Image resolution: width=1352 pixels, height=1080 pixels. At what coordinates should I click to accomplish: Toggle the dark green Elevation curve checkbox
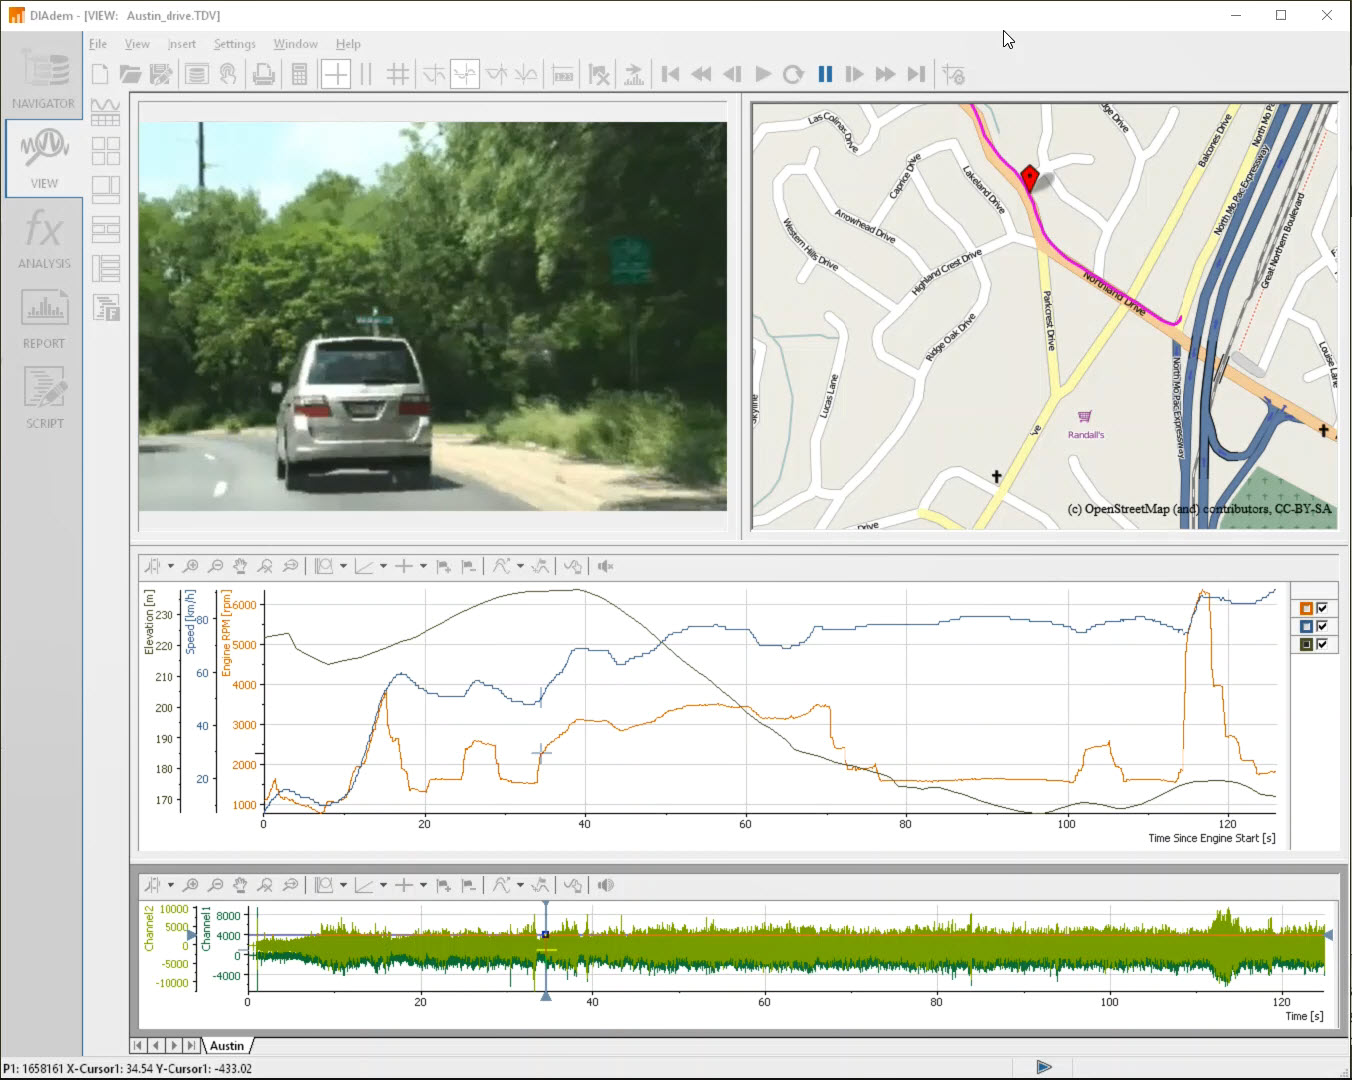(x=1322, y=644)
